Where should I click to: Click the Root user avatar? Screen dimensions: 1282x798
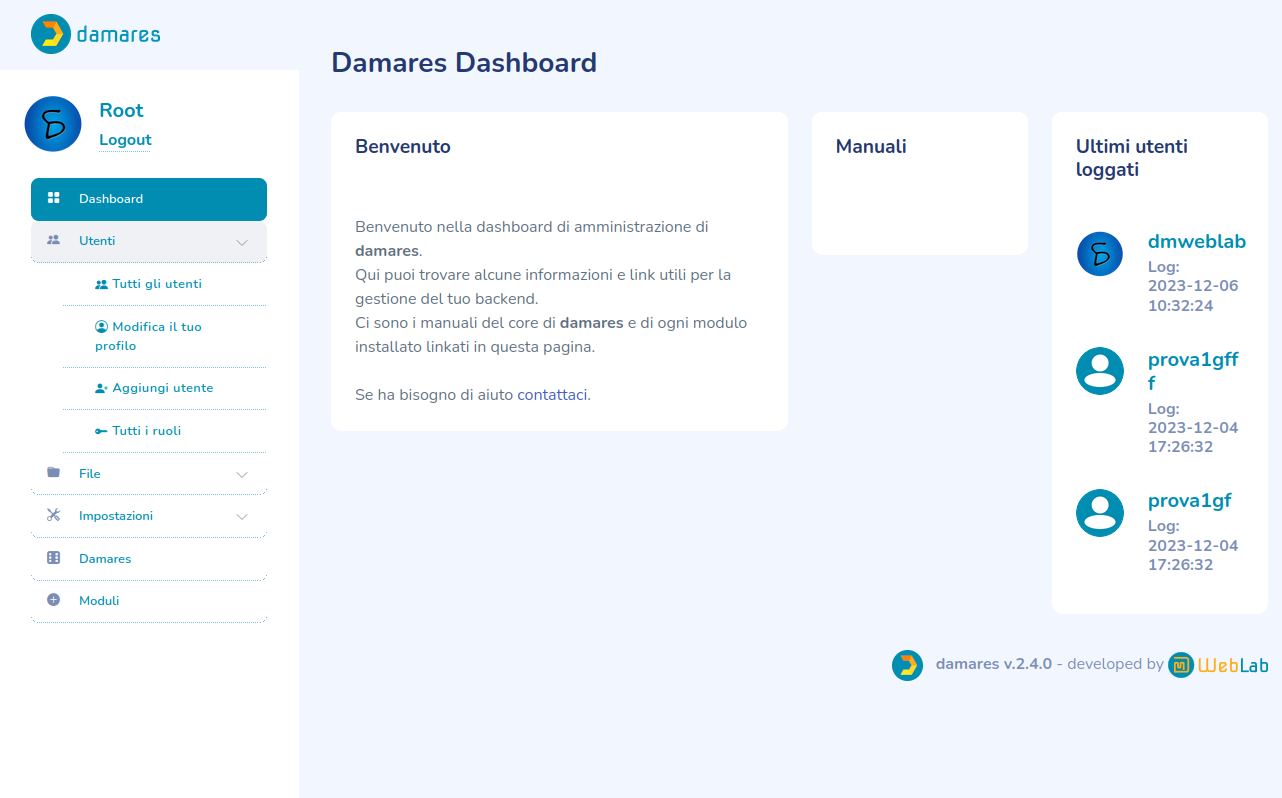[x=53, y=124]
